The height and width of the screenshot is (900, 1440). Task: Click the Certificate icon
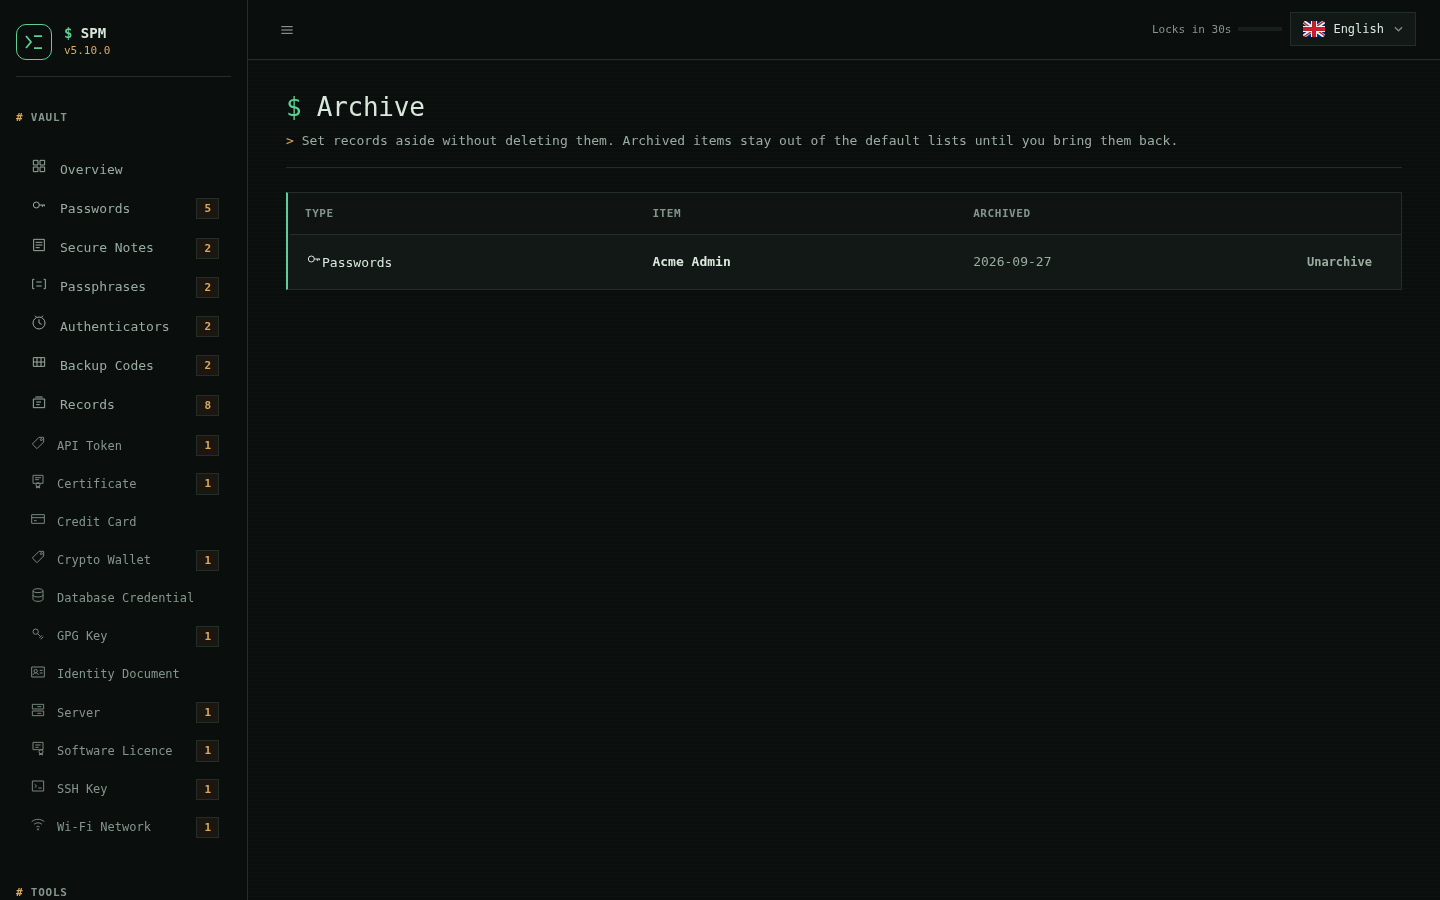tap(38, 481)
